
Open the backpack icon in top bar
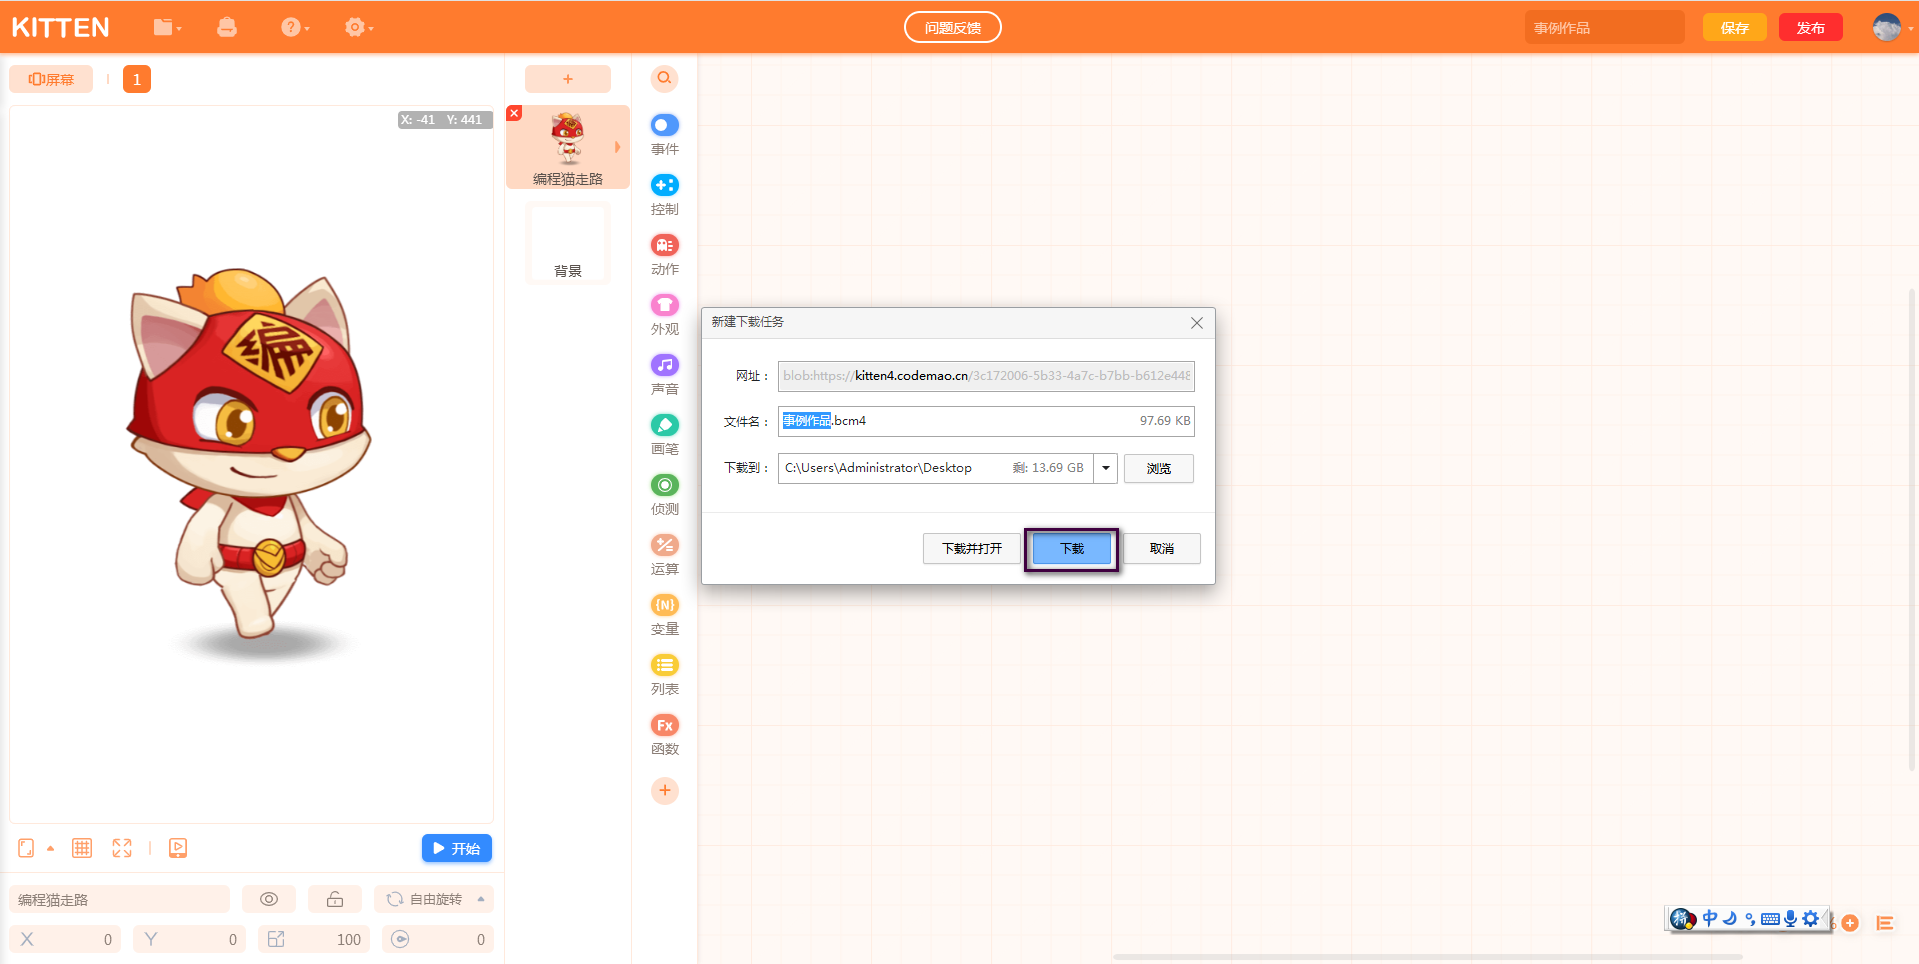(x=227, y=28)
